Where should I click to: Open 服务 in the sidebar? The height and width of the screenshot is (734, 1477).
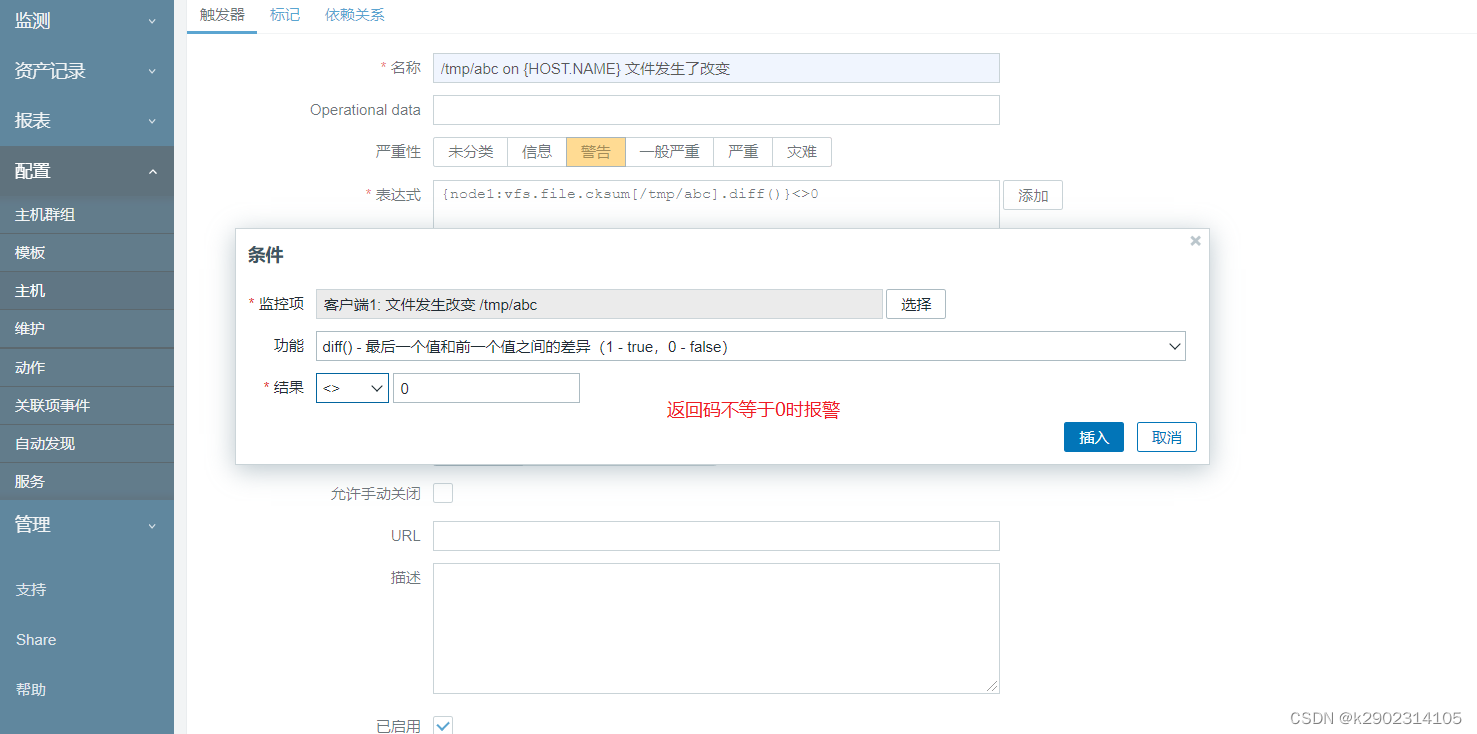pos(87,481)
